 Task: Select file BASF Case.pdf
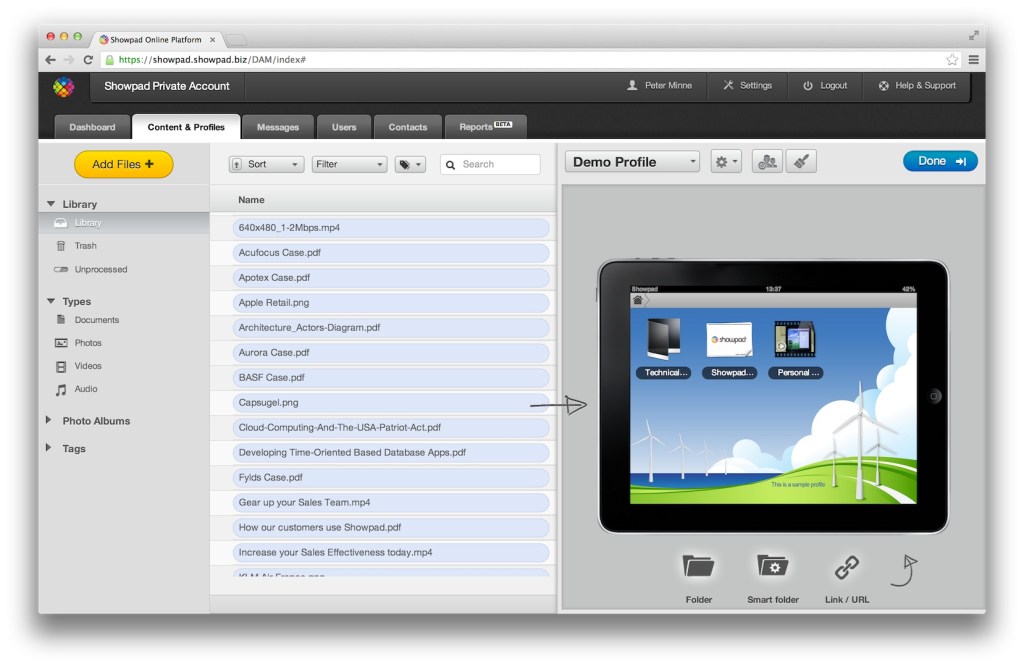[x=391, y=378]
